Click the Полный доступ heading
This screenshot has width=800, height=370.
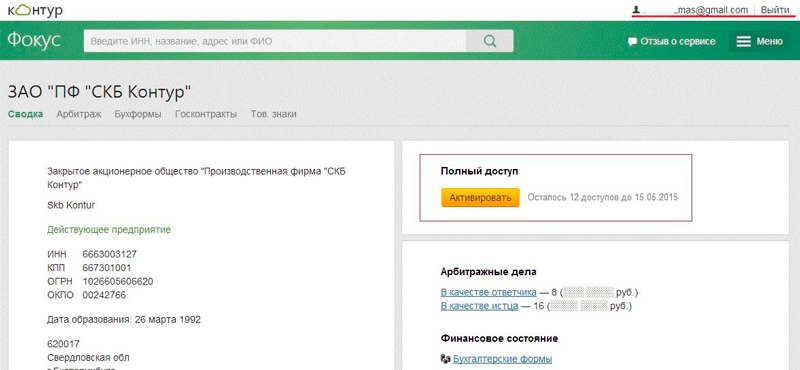pos(479,171)
